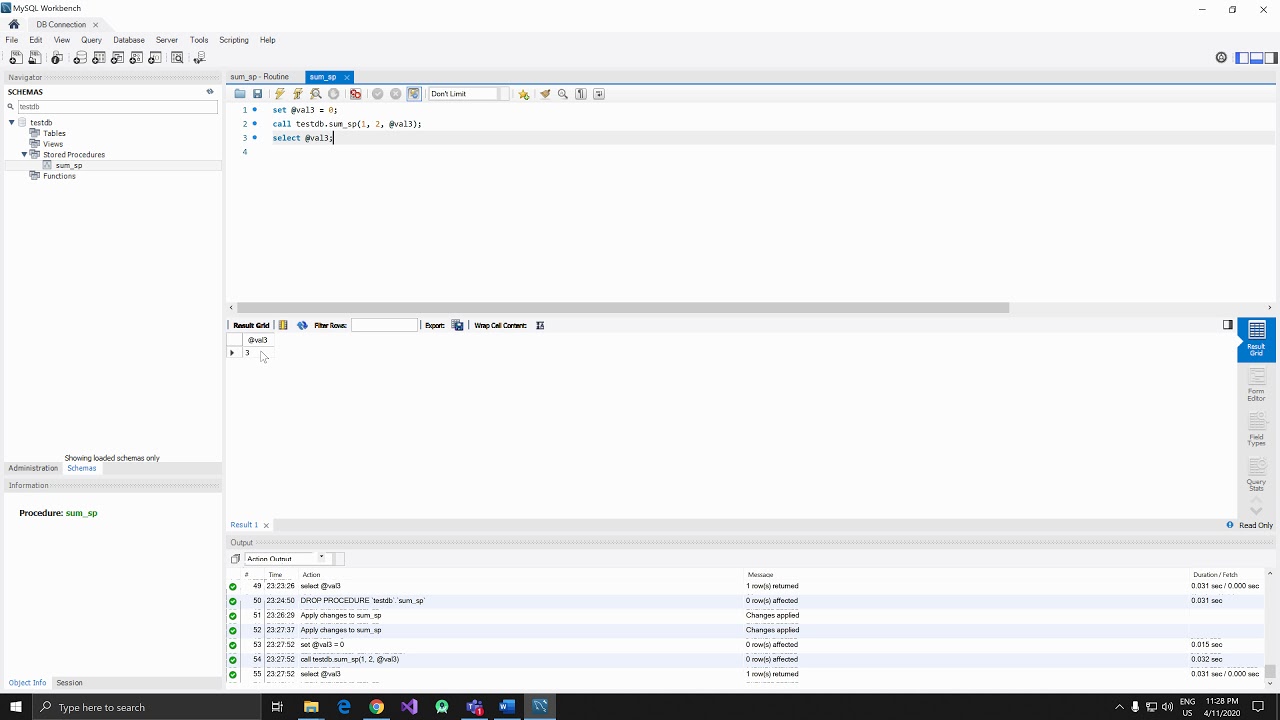Toggle the left sidebar panel visibility
This screenshot has height=720, width=1280.
point(1242,58)
